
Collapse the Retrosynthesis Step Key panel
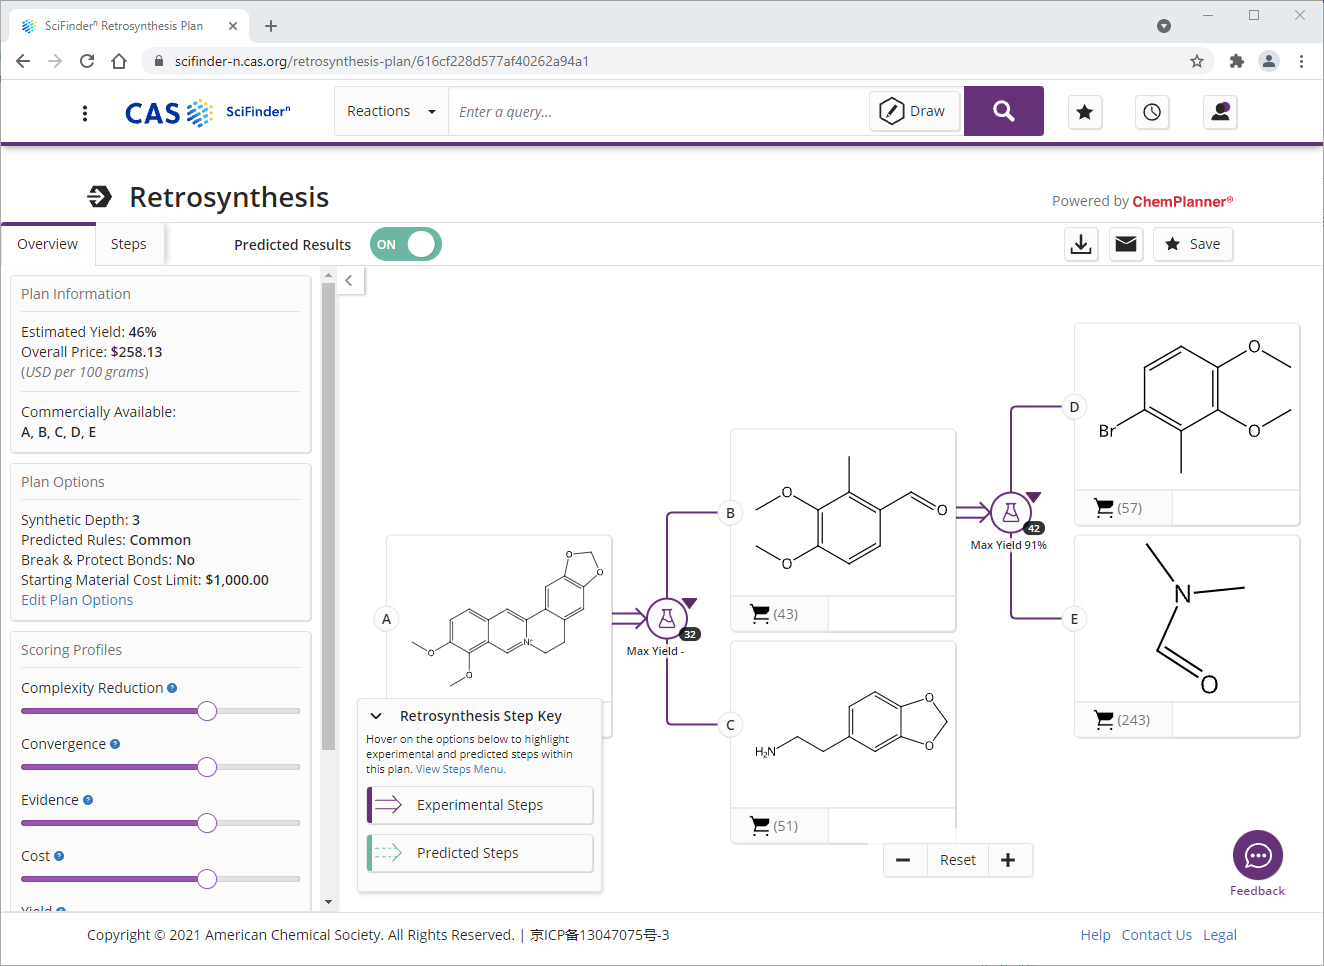[x=376, y=715]
